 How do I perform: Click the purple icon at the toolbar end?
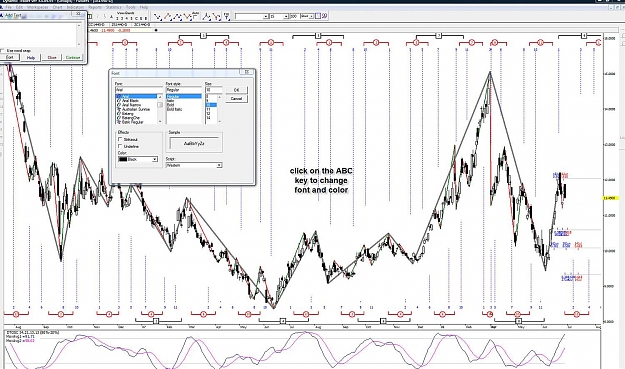pyautogui.click(x=324, y=16)
